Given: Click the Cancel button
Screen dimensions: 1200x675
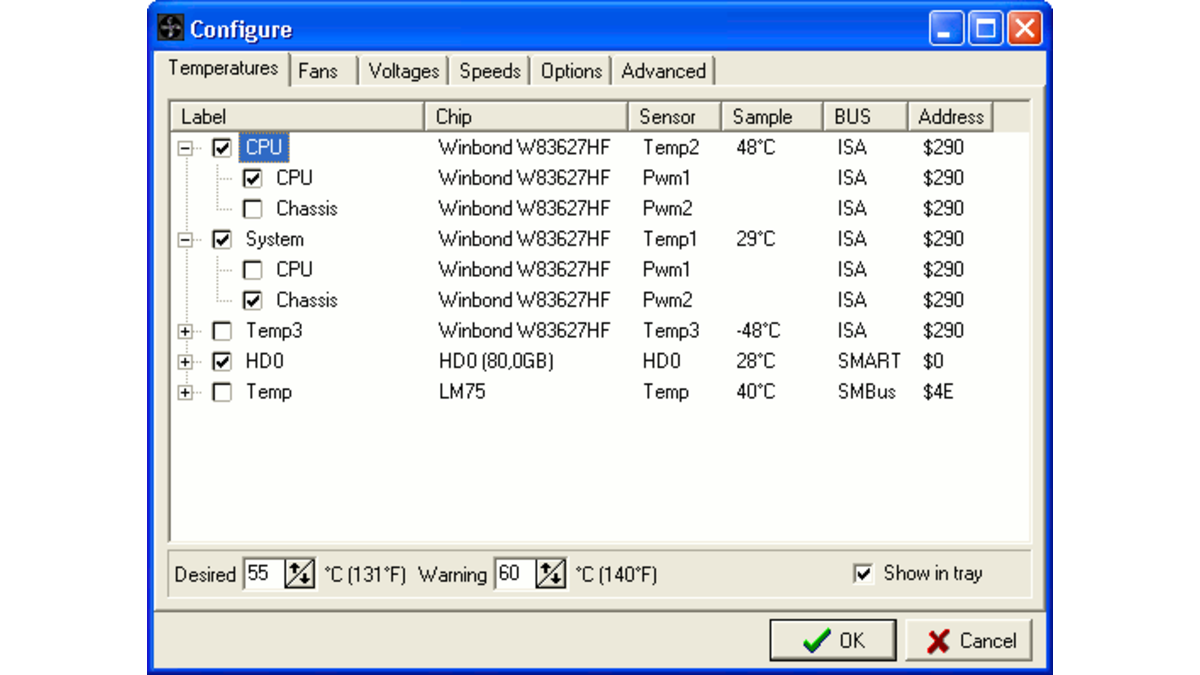Looking at the screenshot, I should (x=968, y=641).
